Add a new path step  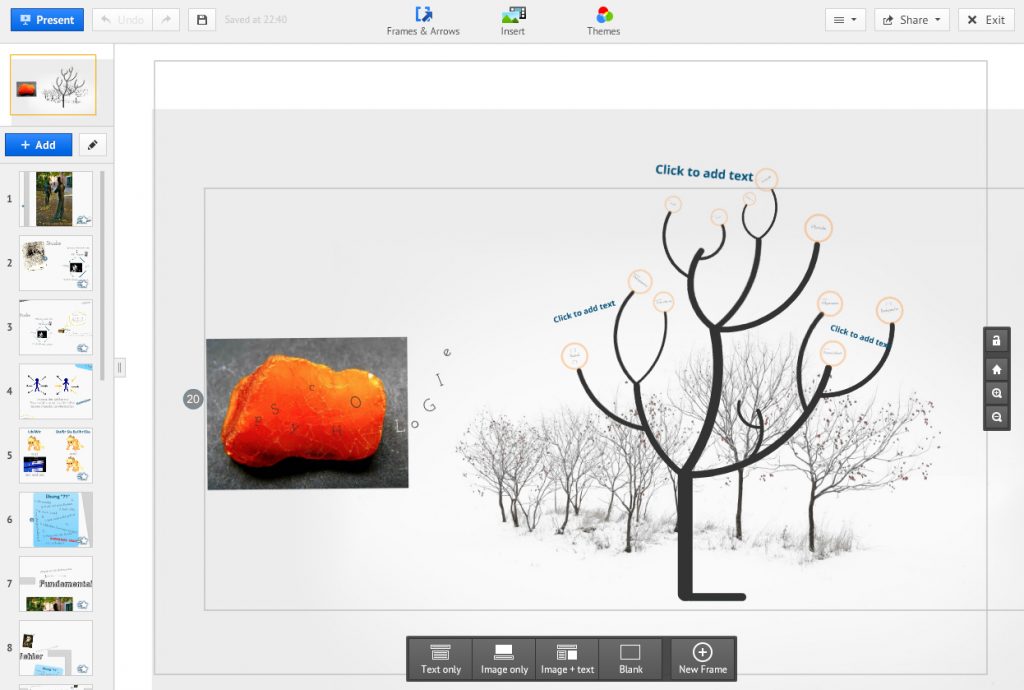coord(39,145)
